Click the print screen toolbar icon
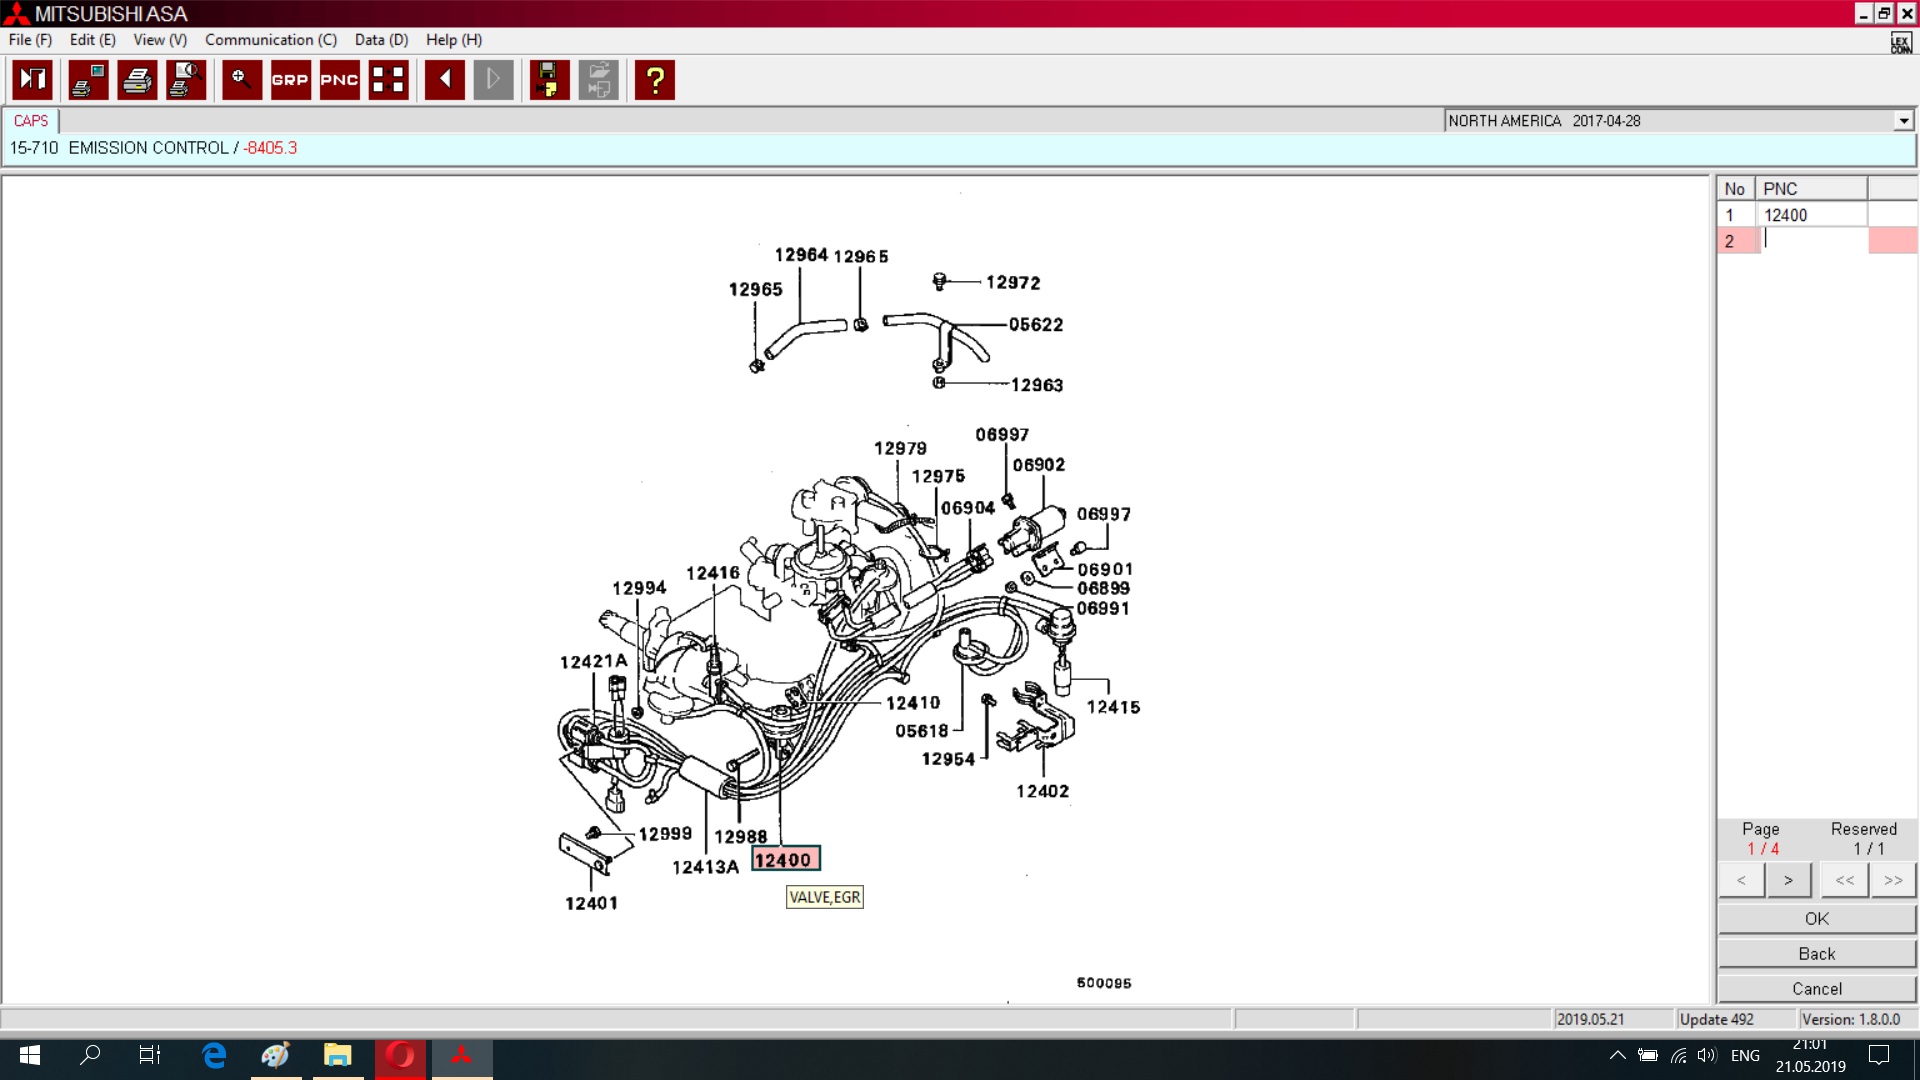This screenshot has width=1920, height=1080. point(88,80)
